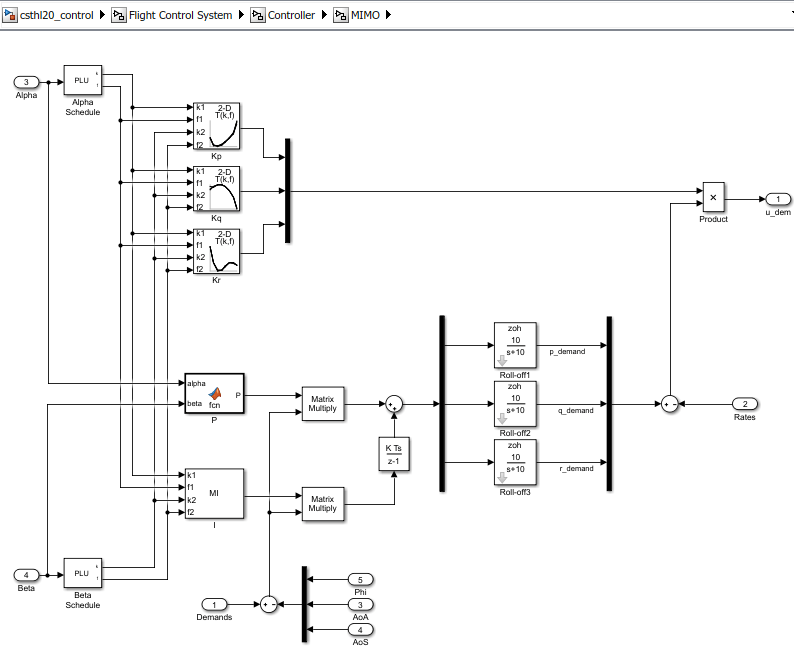Expand arrow after MIMO breadcrumb

388,15
